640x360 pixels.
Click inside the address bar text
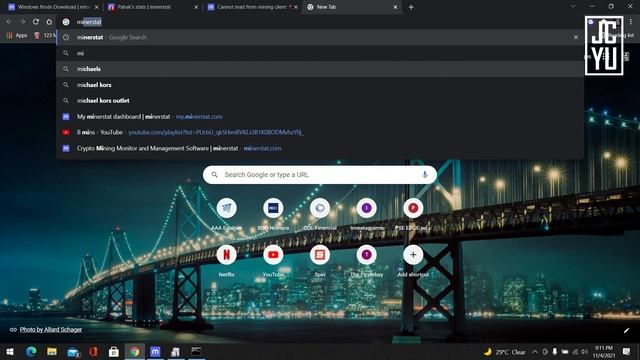point(89,22)
